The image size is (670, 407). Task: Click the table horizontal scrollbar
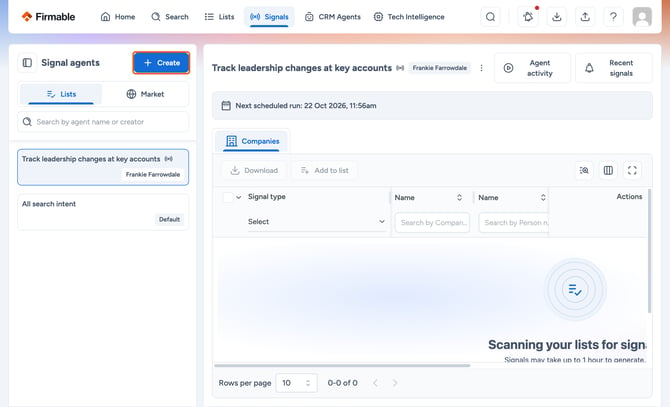pyautogui.click(x=342, y=366)
